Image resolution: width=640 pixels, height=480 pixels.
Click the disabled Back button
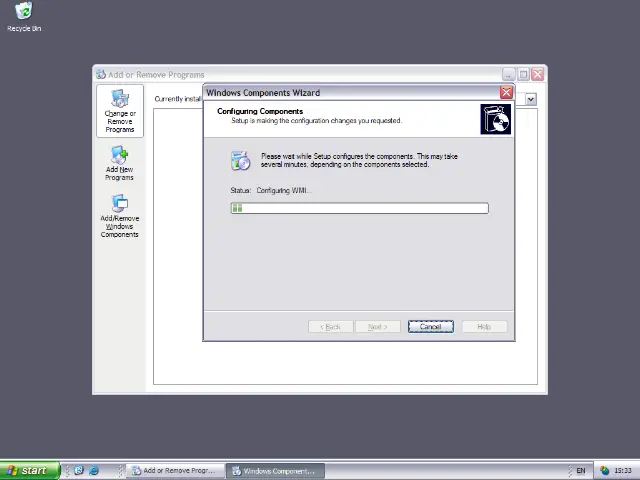click(x=330, y=327)
